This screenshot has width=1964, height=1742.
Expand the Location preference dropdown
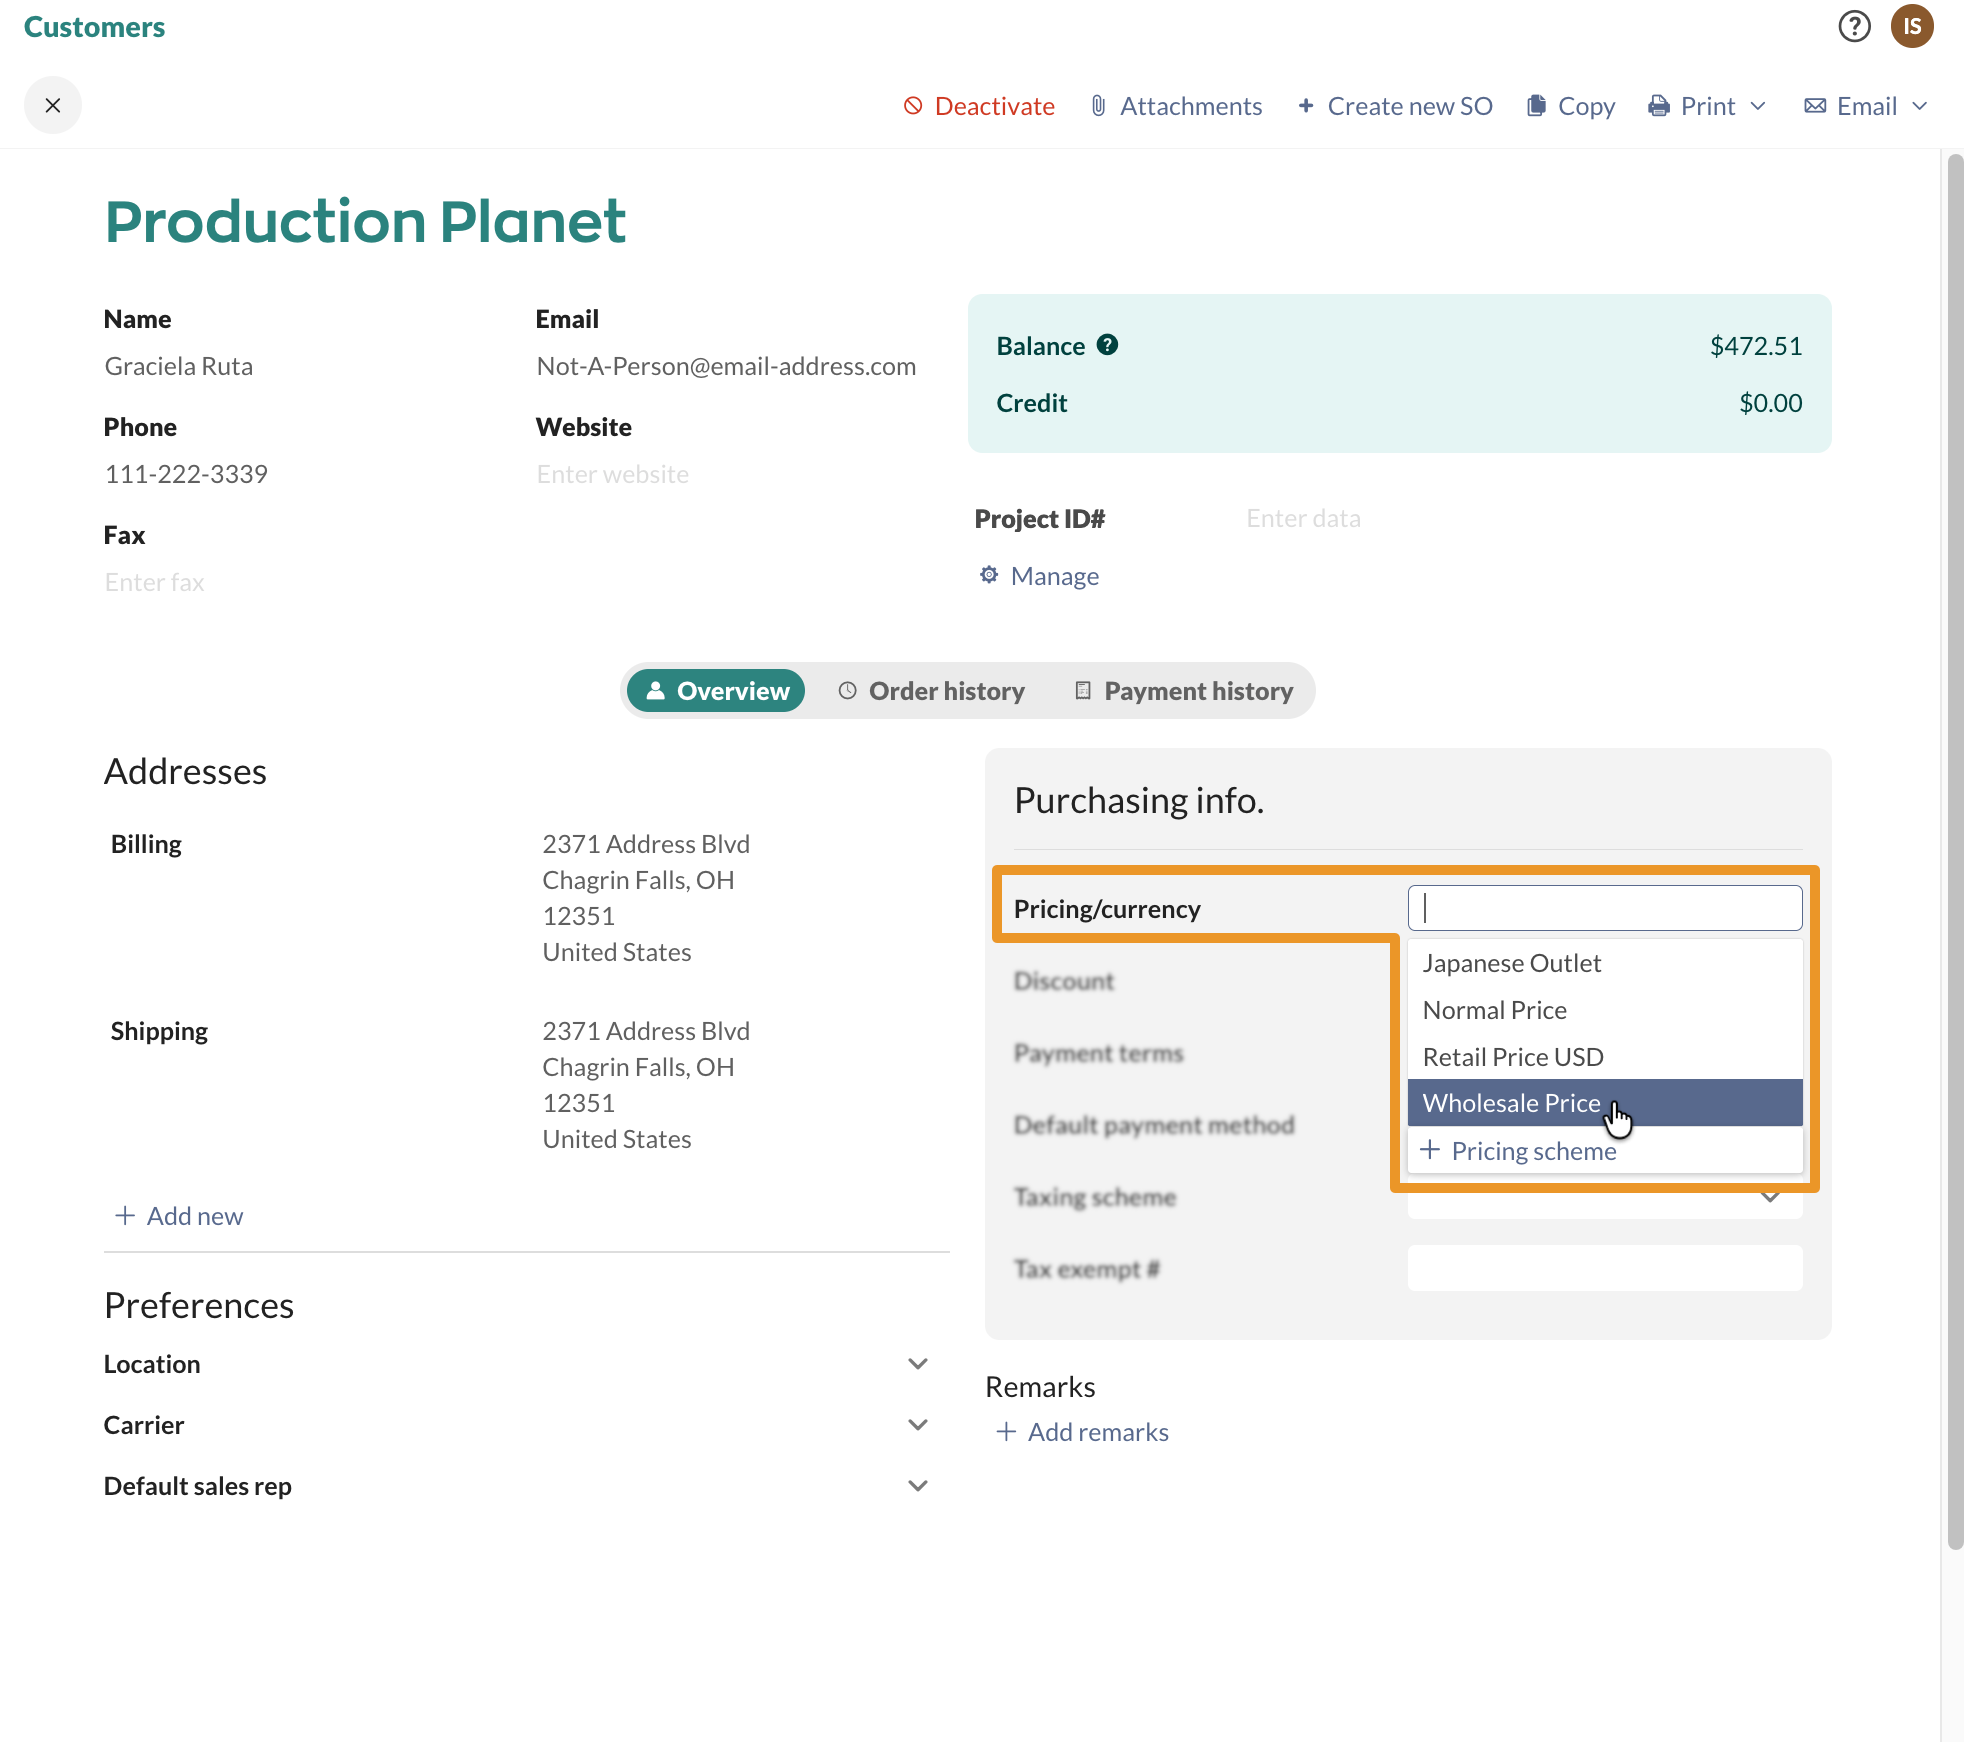point(917,1364)
